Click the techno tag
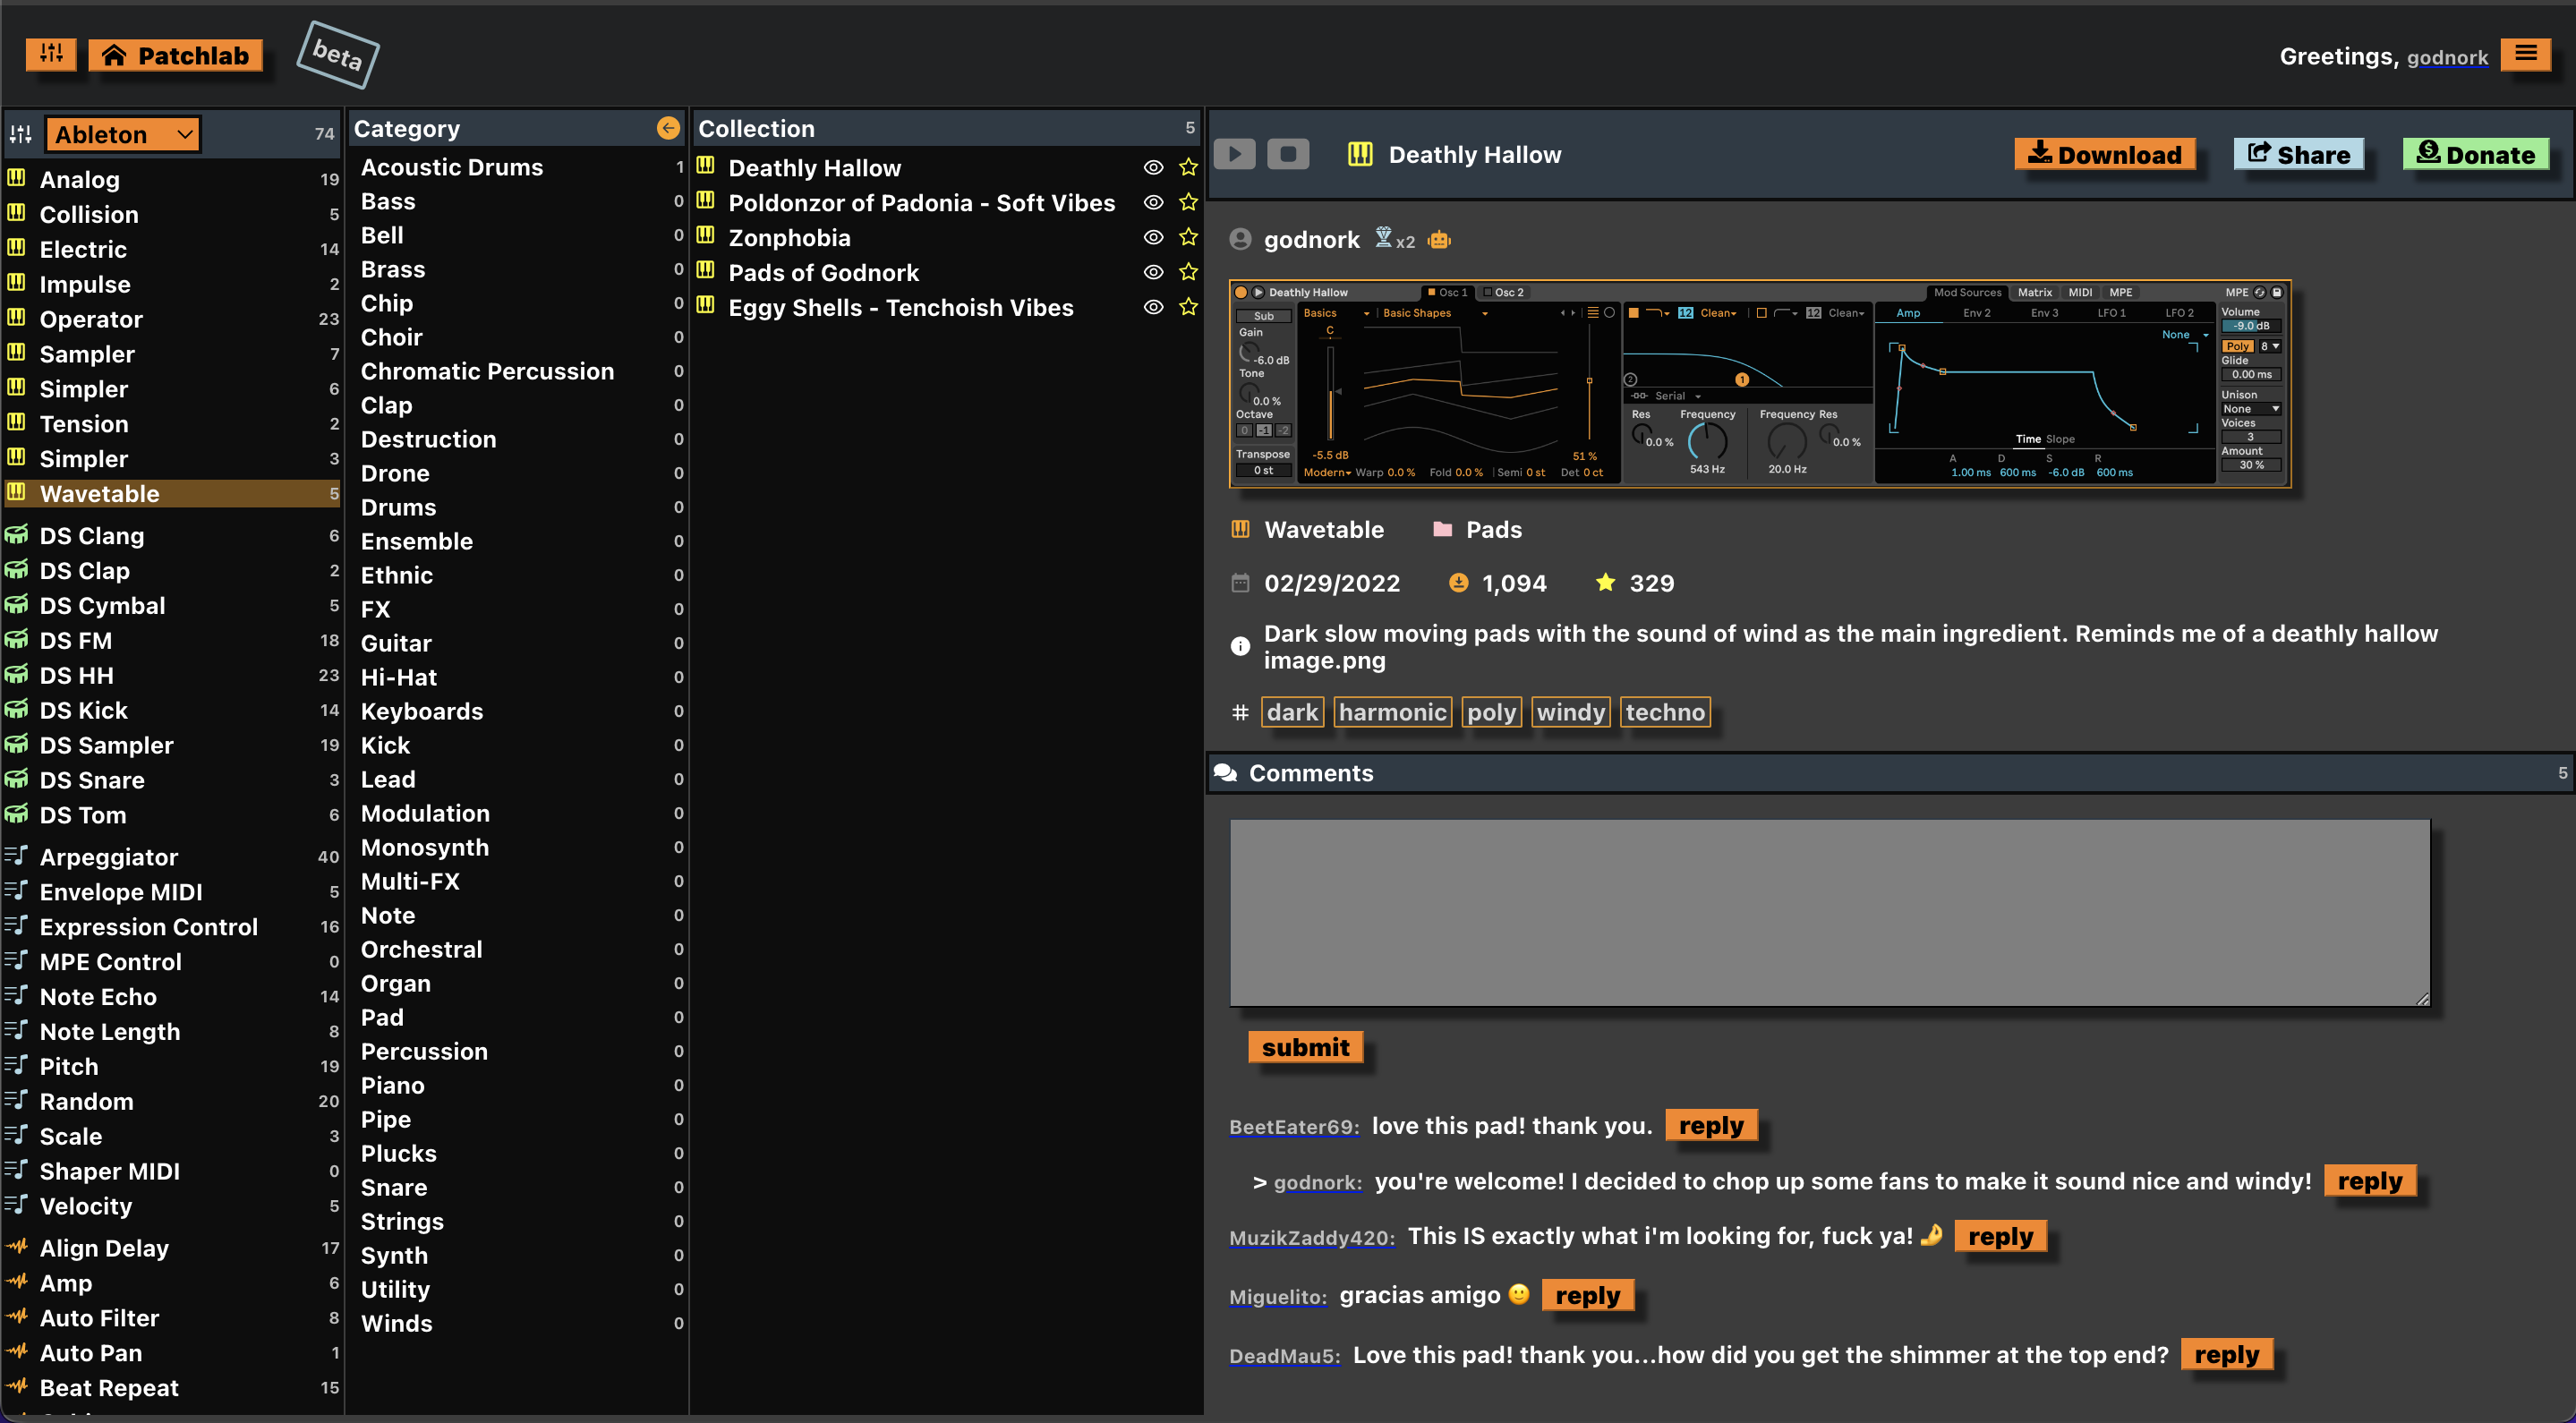Image resolution: width=2576 pixels, height=1423 pixels. point(1664,712)
